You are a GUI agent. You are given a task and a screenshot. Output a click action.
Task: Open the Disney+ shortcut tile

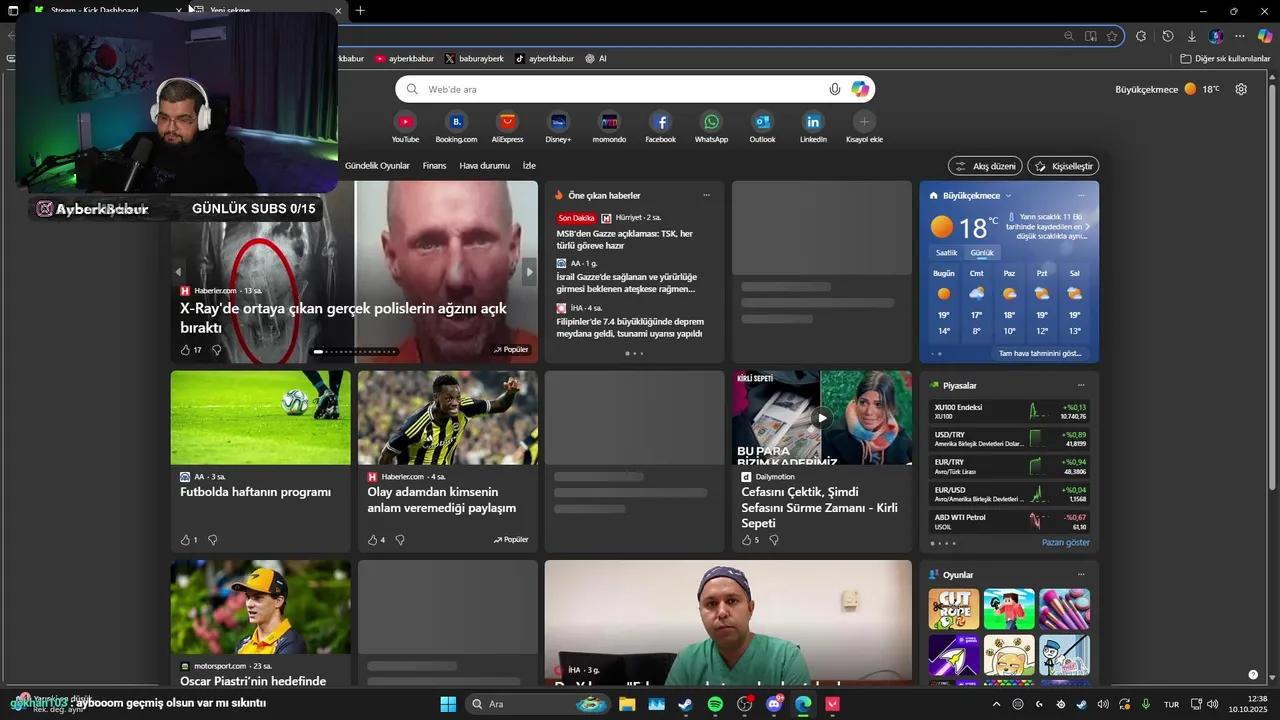(x=558, y=121)
